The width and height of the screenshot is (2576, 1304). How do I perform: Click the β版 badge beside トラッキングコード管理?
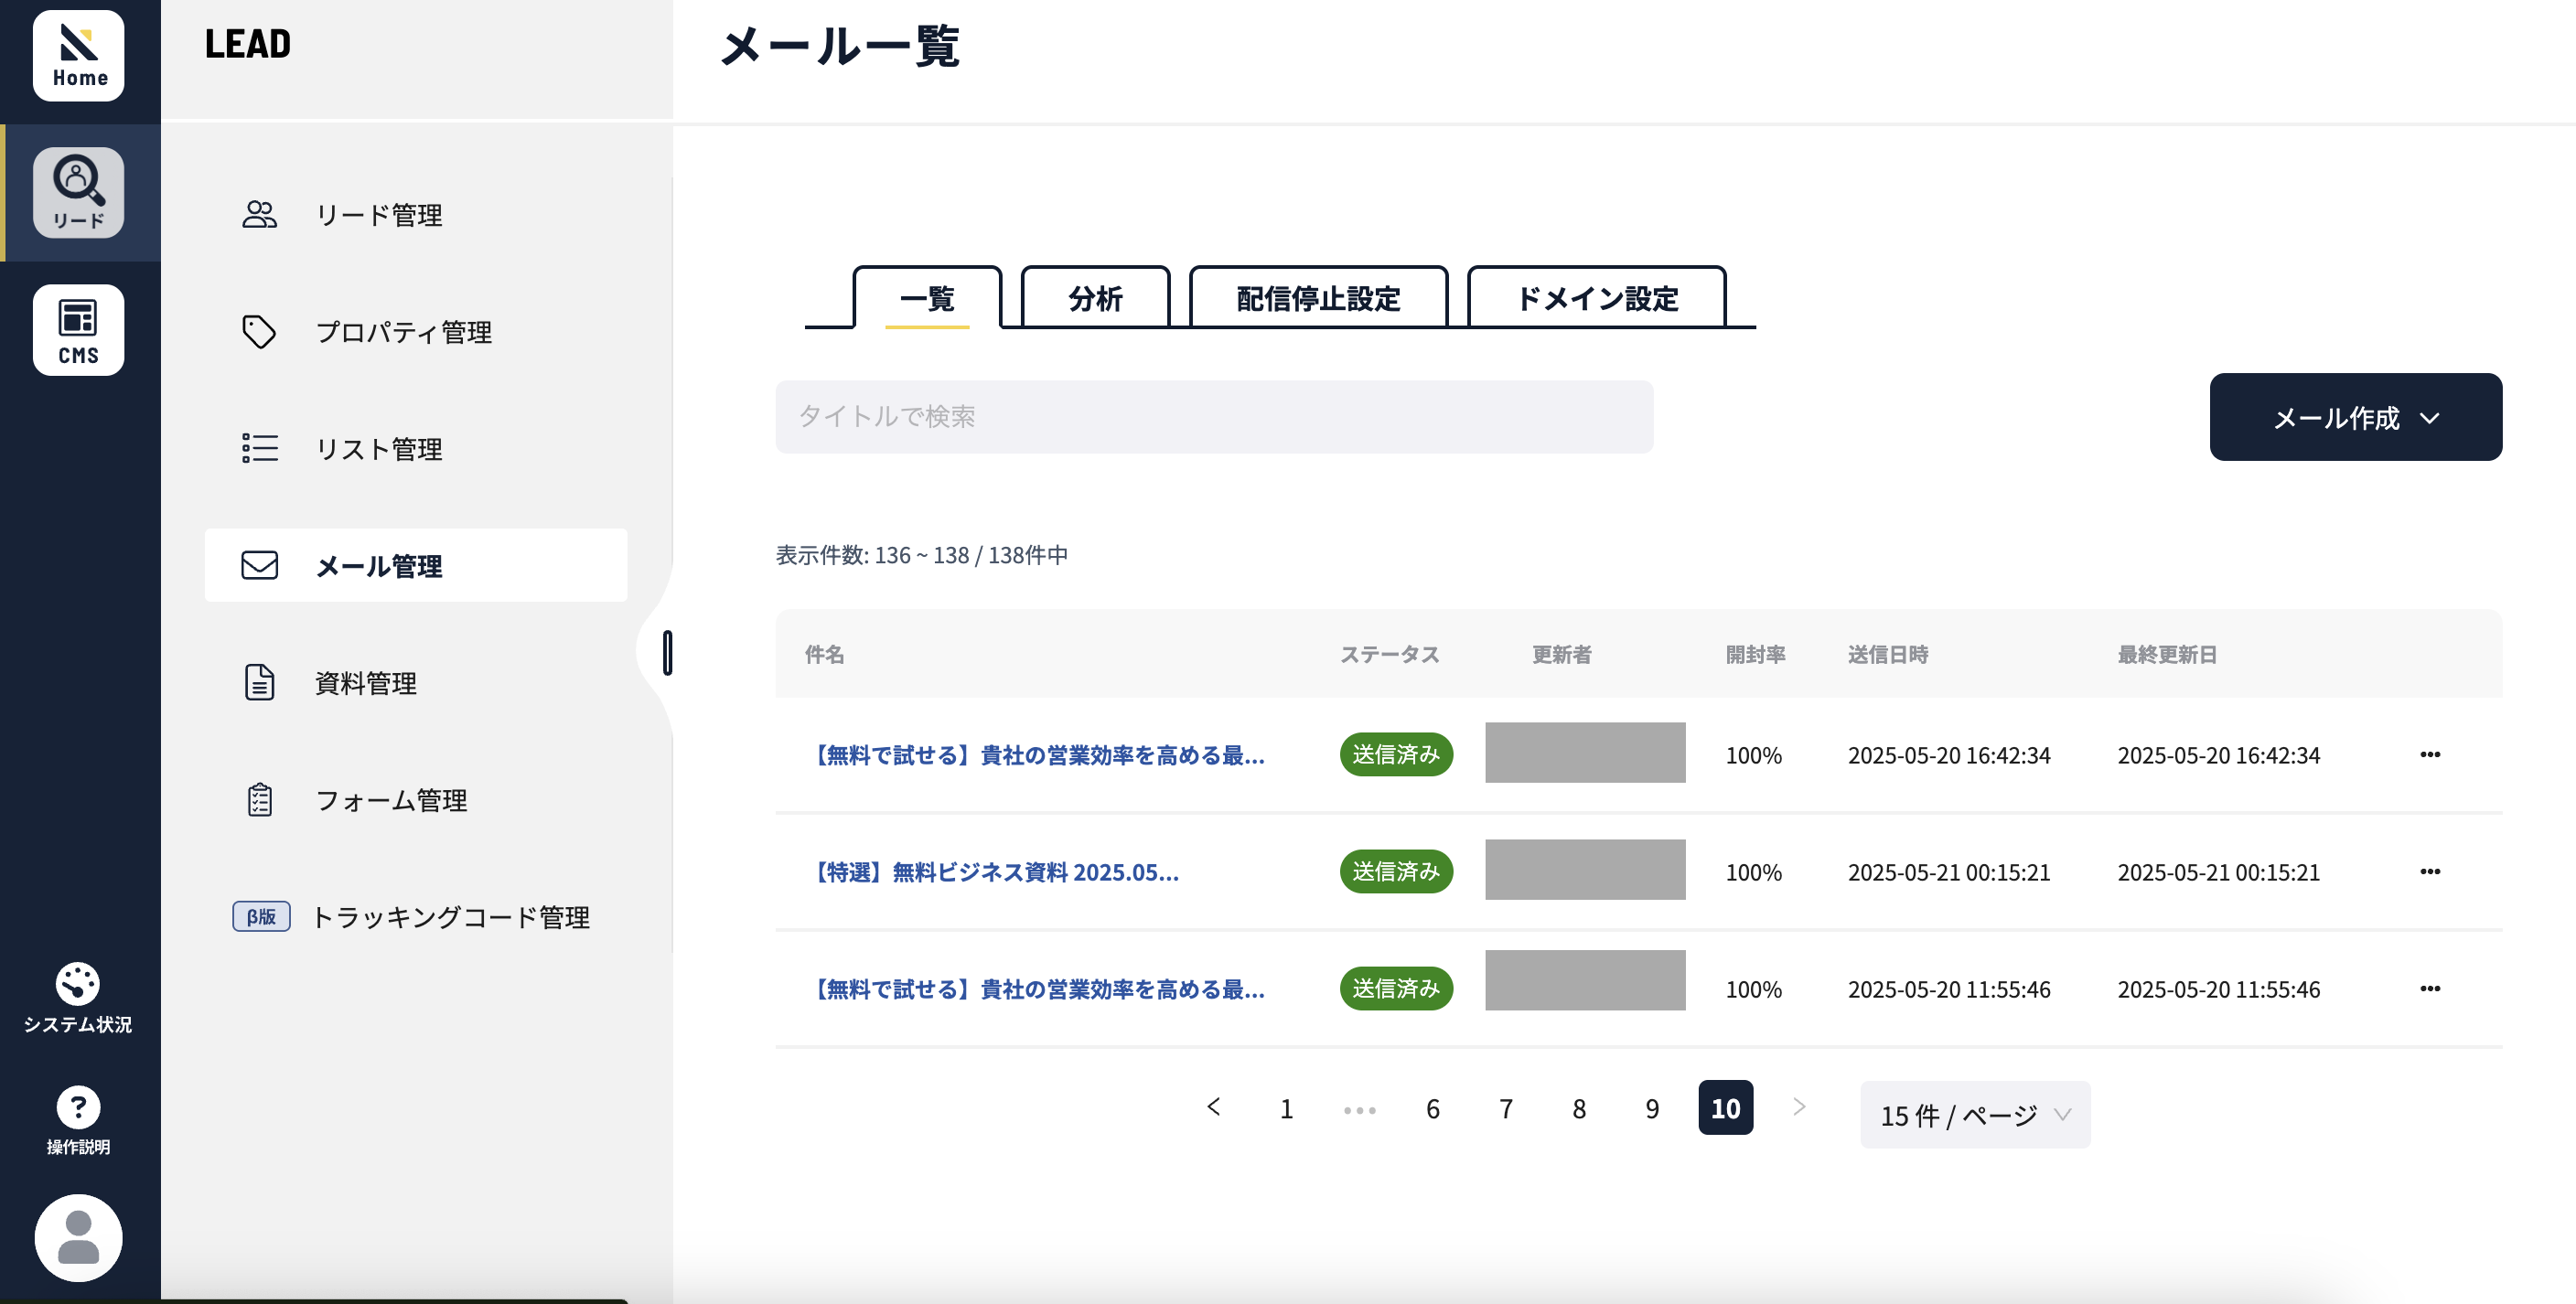[x=262, y=916]
